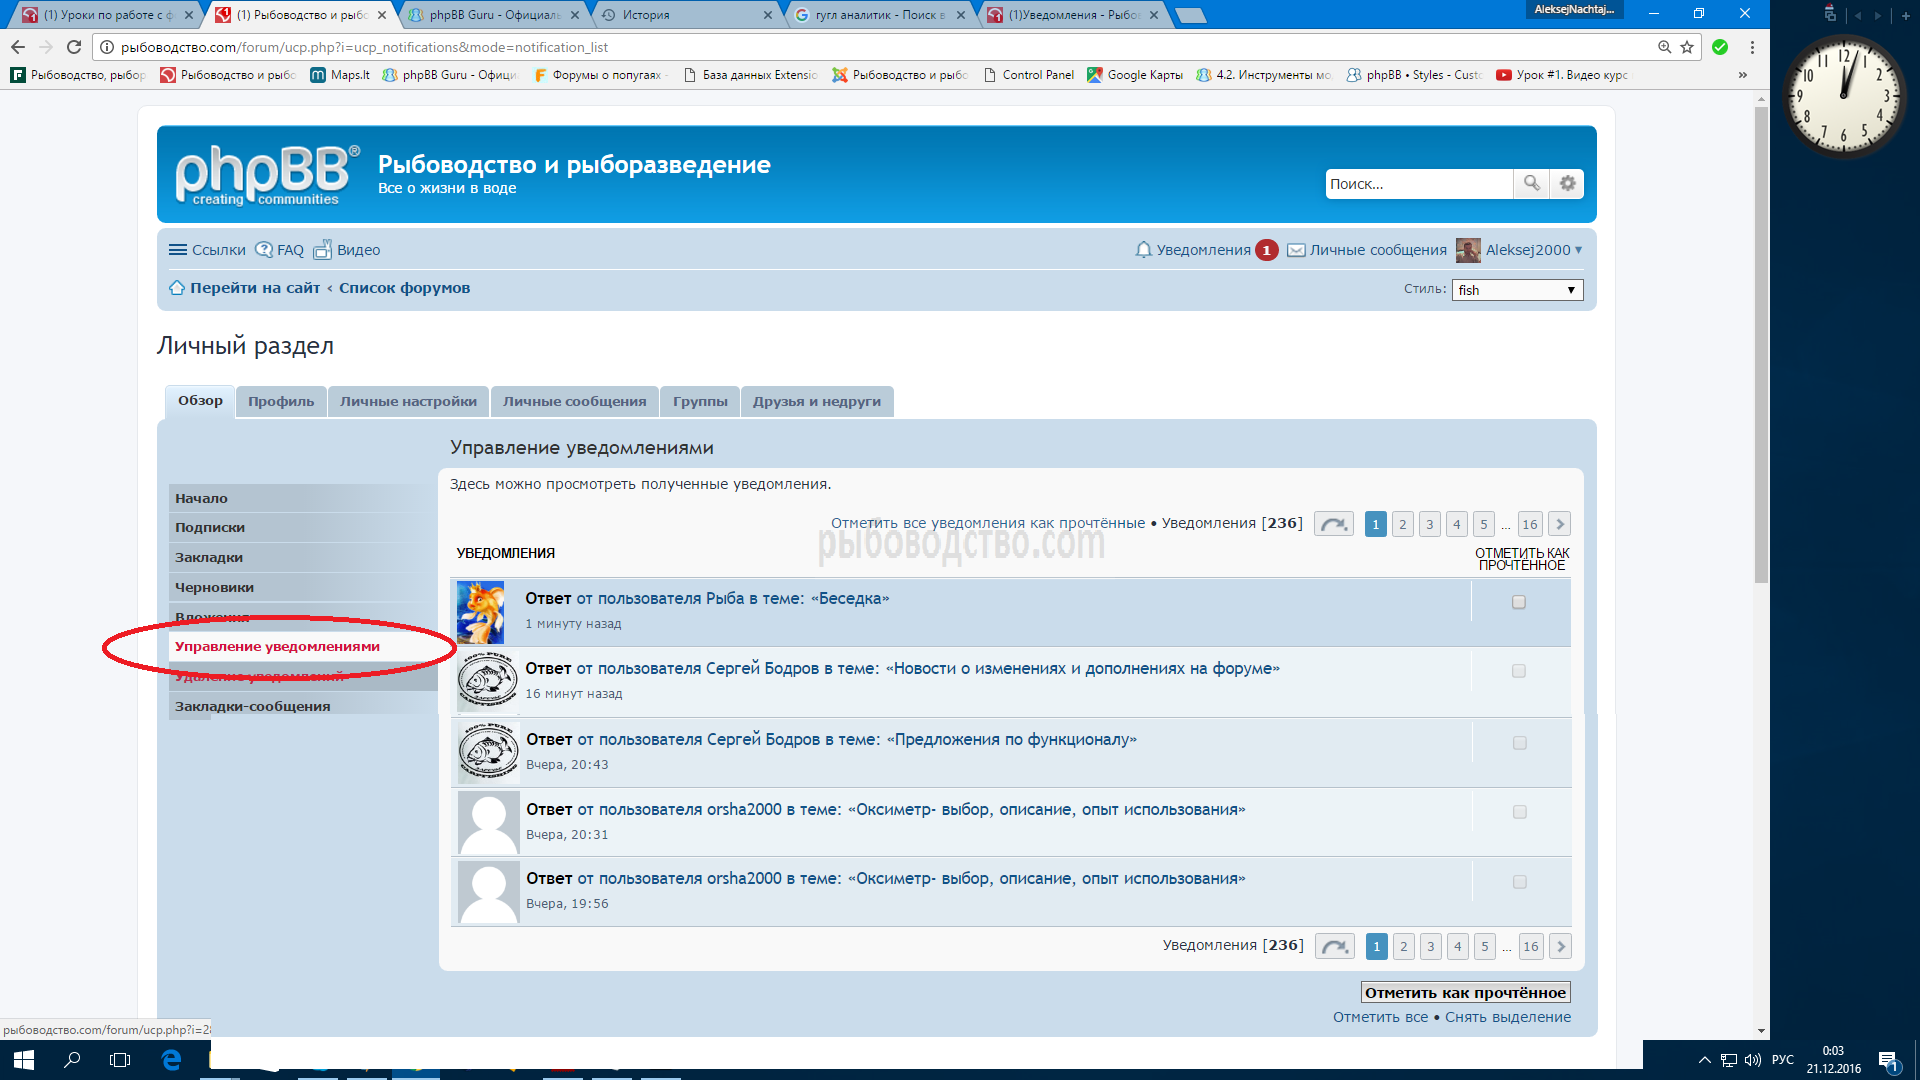Select checkbox for Предложения по функционалу notification

click(1520, 743)
